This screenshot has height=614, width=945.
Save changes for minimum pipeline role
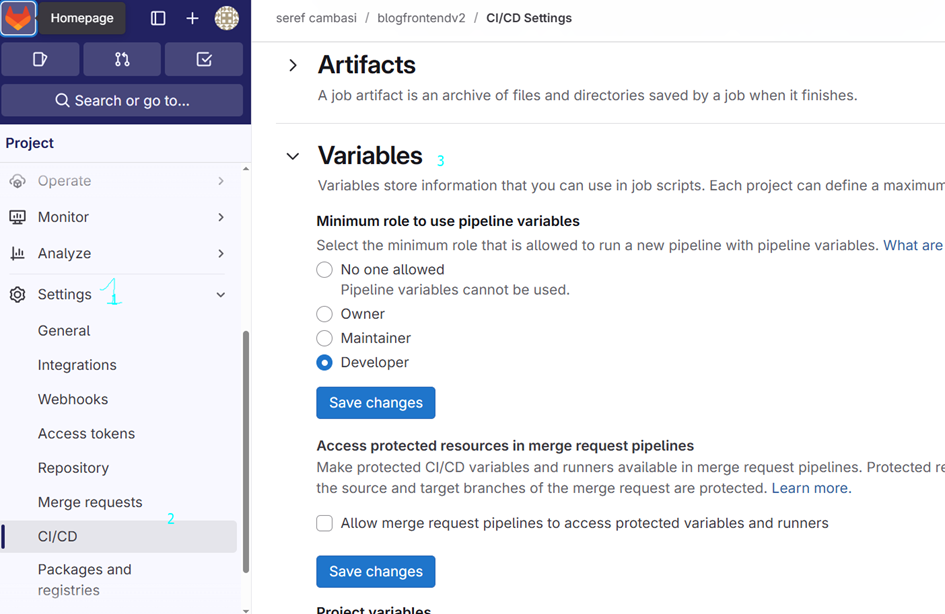click(x=375, y=402)
